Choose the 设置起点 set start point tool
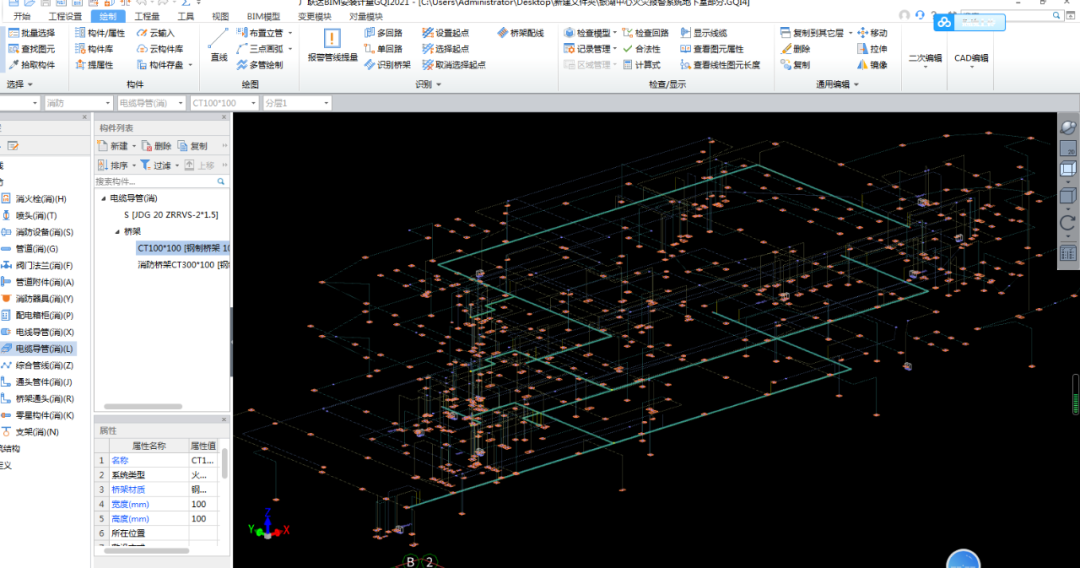 point(446,32)
